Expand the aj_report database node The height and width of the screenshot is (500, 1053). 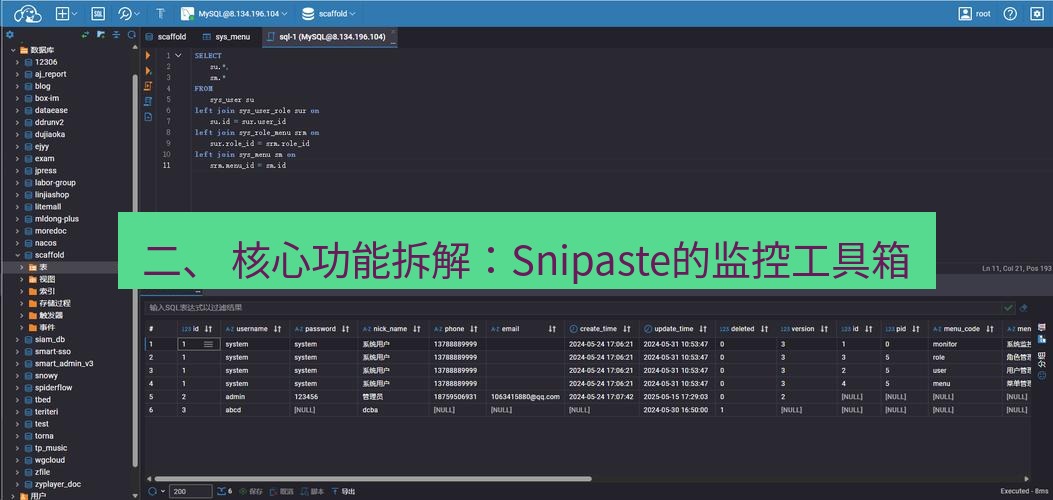(18, 74)
